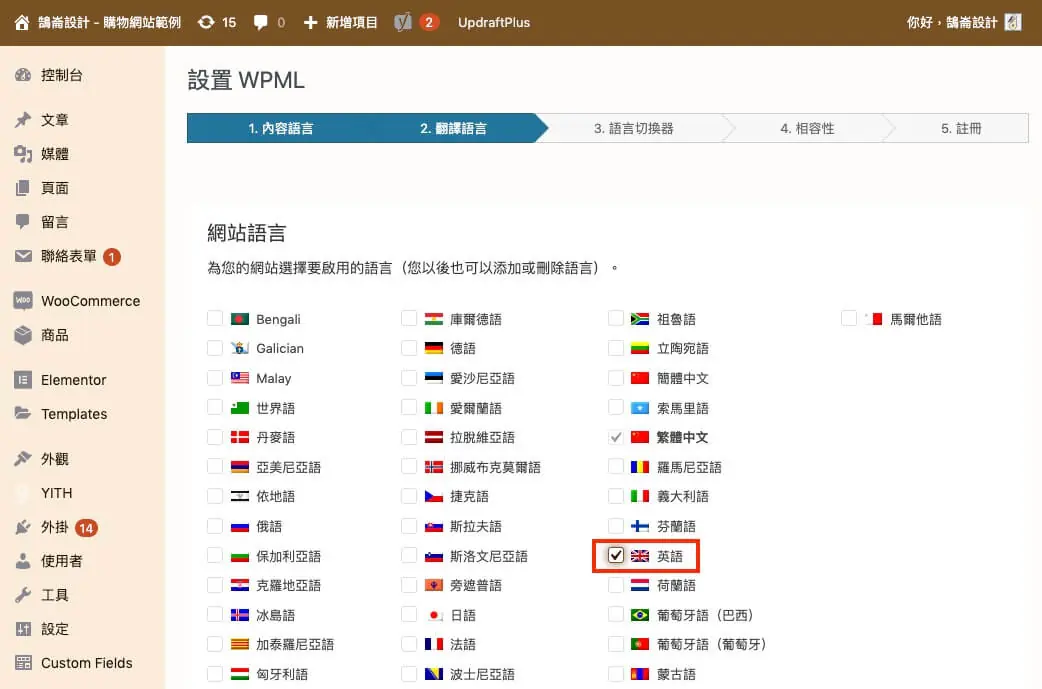Click 你好，鵠崙設計 account link
This screenshot has height=689, width=1042.
pos(952,23)
